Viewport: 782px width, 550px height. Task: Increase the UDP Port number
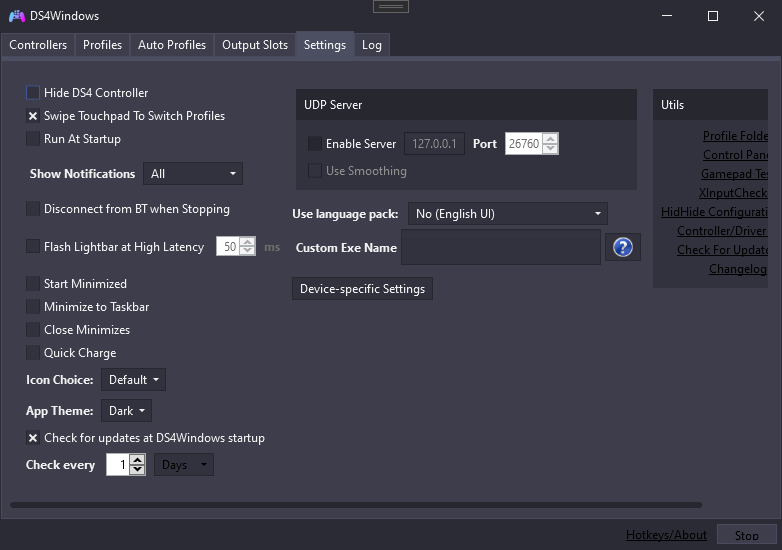coord(550,139)
